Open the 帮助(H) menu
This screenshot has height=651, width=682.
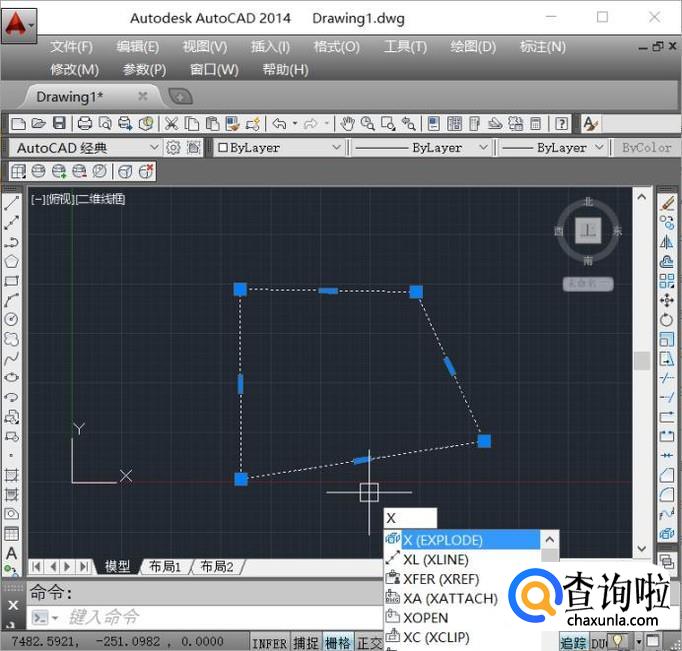tap(285, 70)
